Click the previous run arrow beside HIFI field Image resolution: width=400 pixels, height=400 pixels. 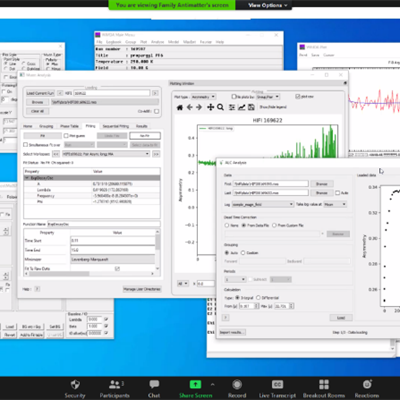click(x=60, y=93)
